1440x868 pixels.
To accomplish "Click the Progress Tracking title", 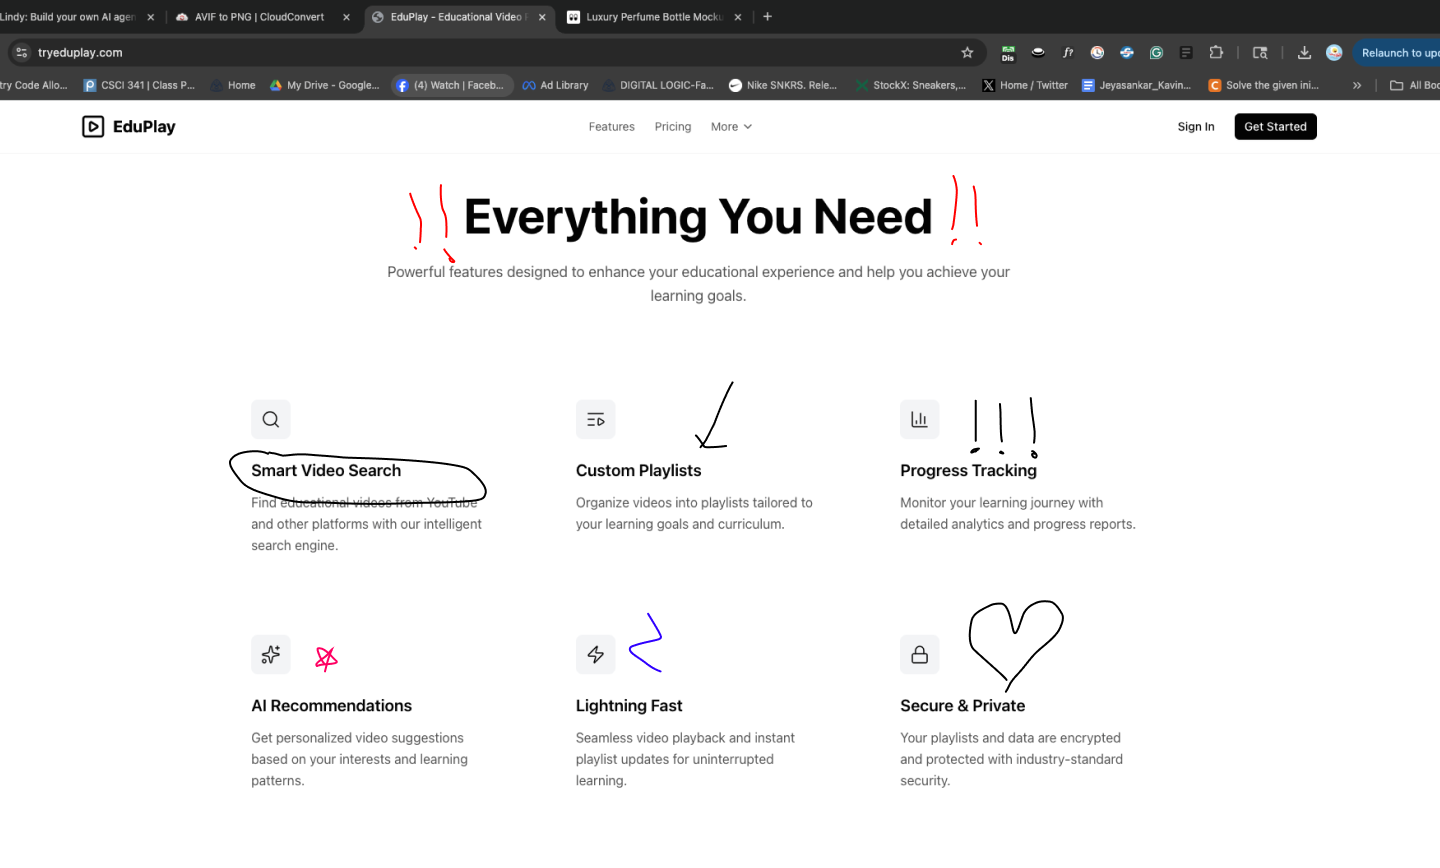I will [x=968, y=470].
